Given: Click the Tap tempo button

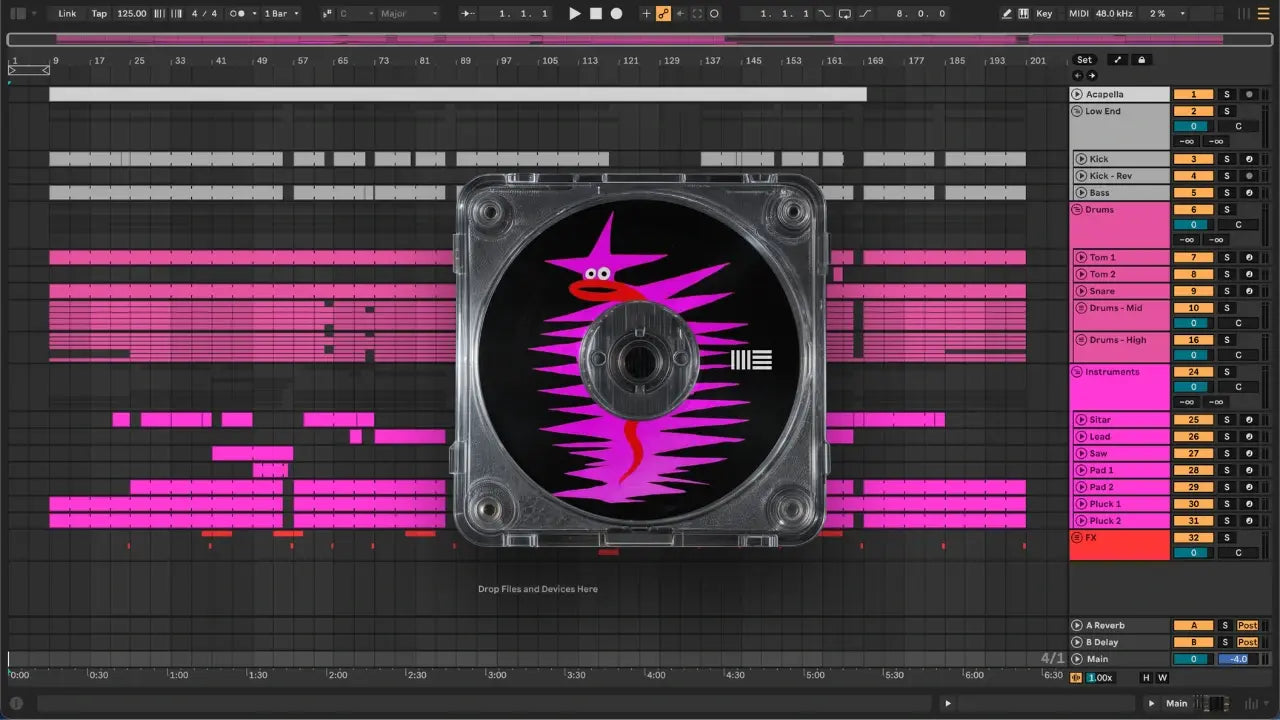Looking at the screenshot, I should click(x=99, y=14).
